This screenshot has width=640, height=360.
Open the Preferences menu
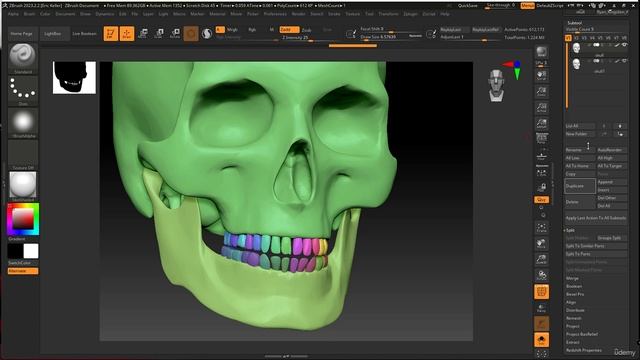[x=275, y=14]
